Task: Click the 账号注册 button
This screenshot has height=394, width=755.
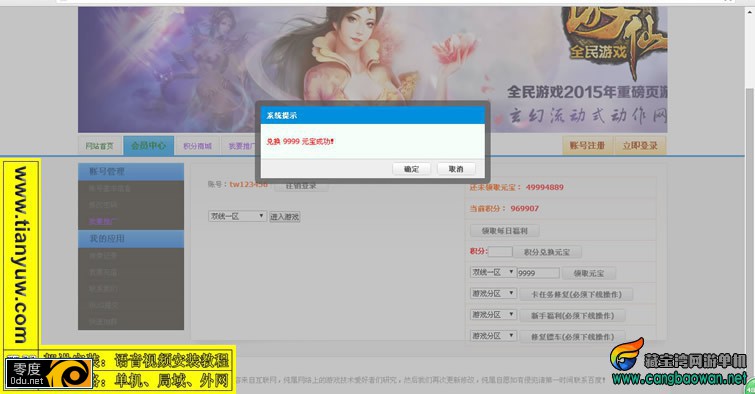Action: click(587, 145)
